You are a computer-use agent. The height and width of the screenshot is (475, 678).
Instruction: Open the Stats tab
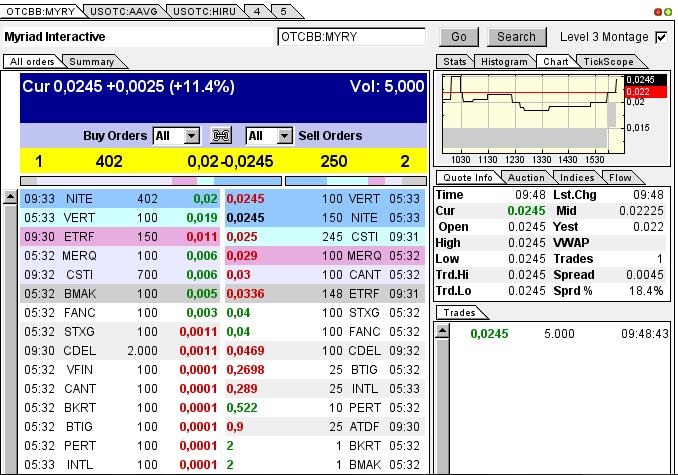pos(455,62)
